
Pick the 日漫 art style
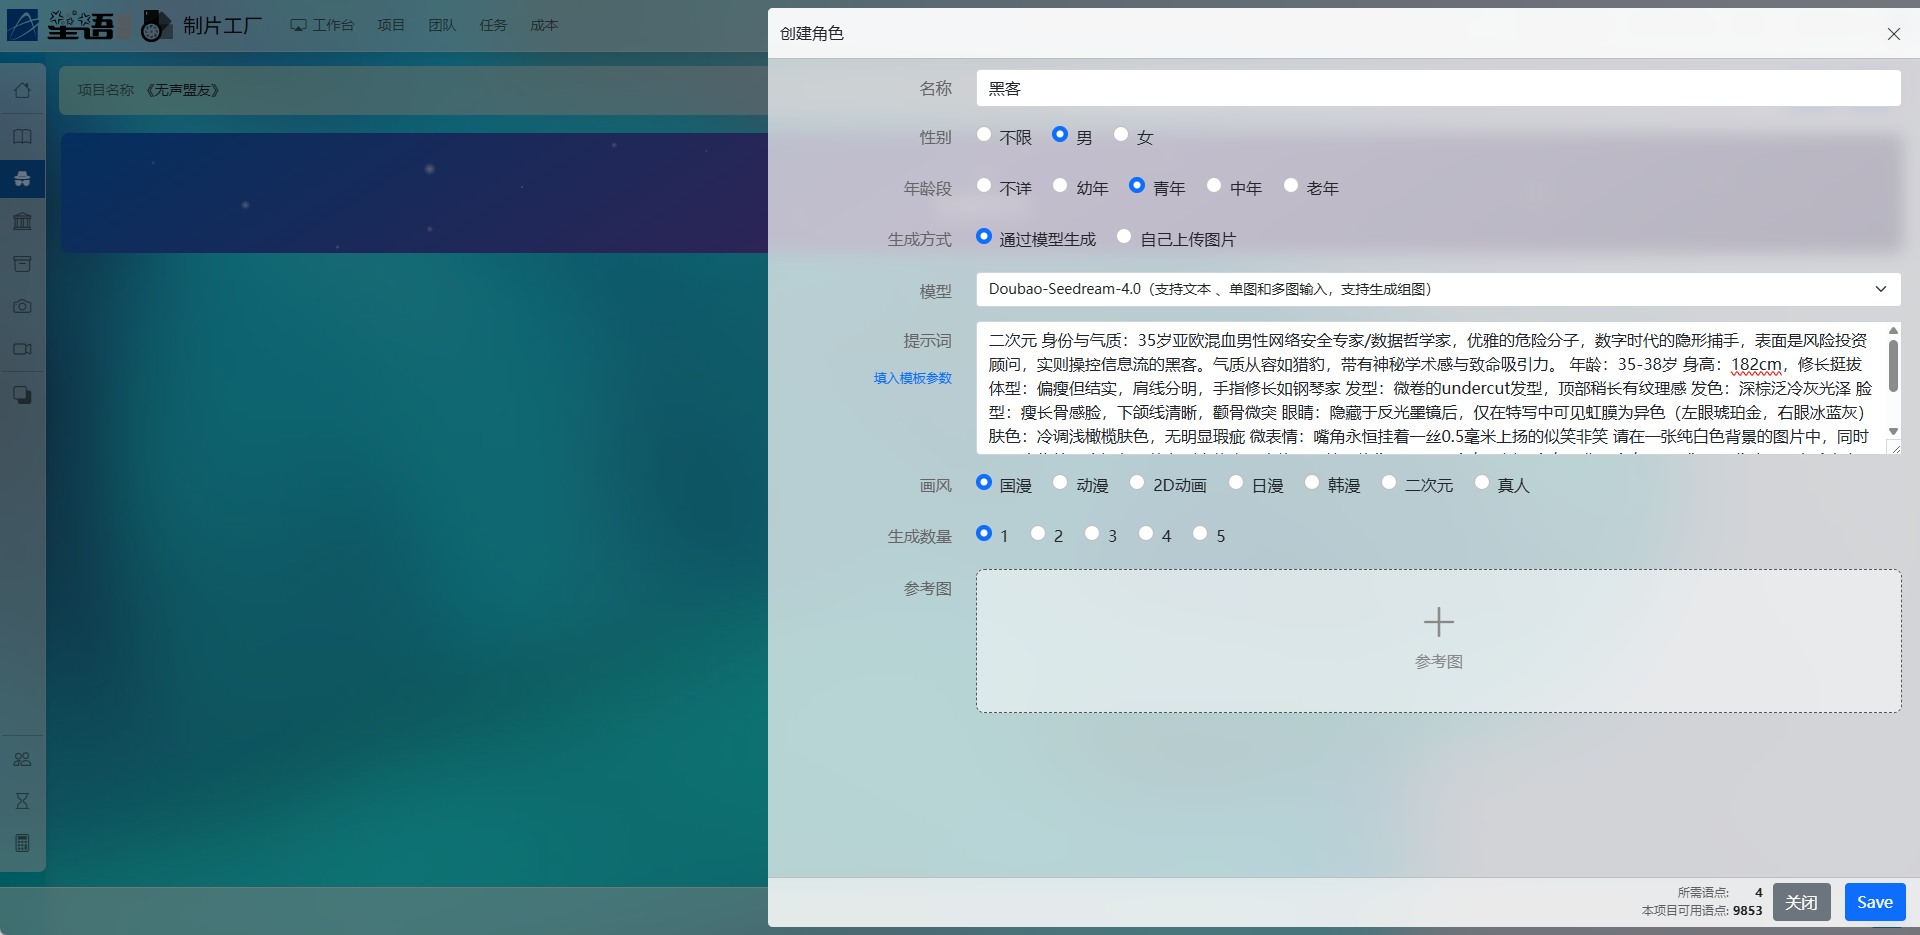(x=1236, y=483)
